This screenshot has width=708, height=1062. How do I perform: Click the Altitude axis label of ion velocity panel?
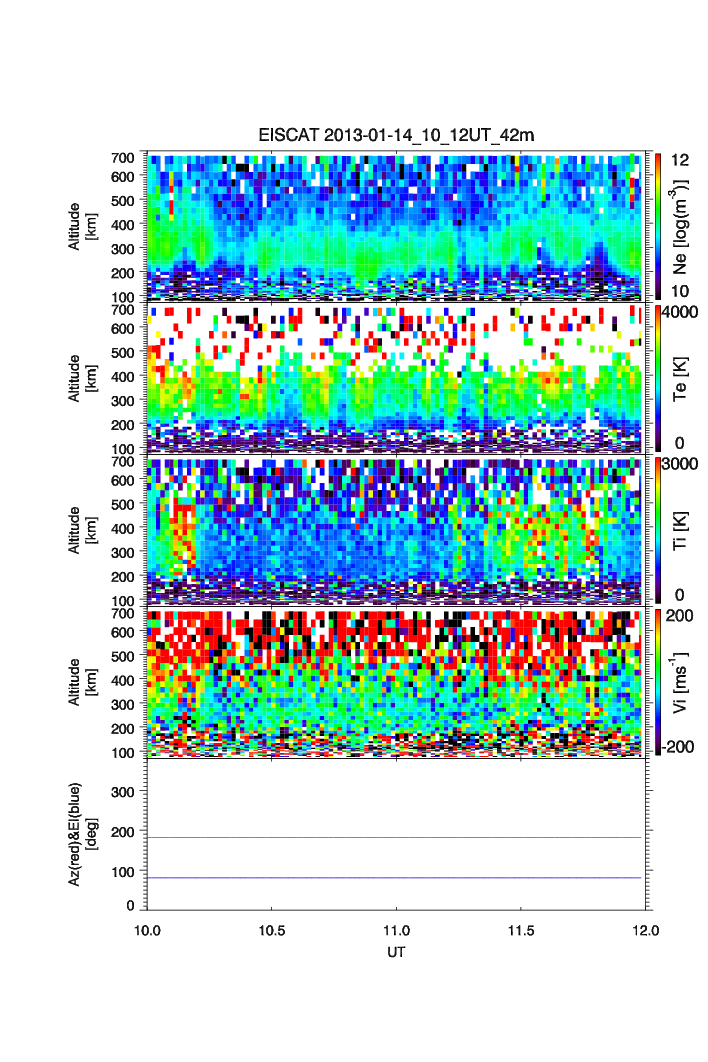(82, 682)
